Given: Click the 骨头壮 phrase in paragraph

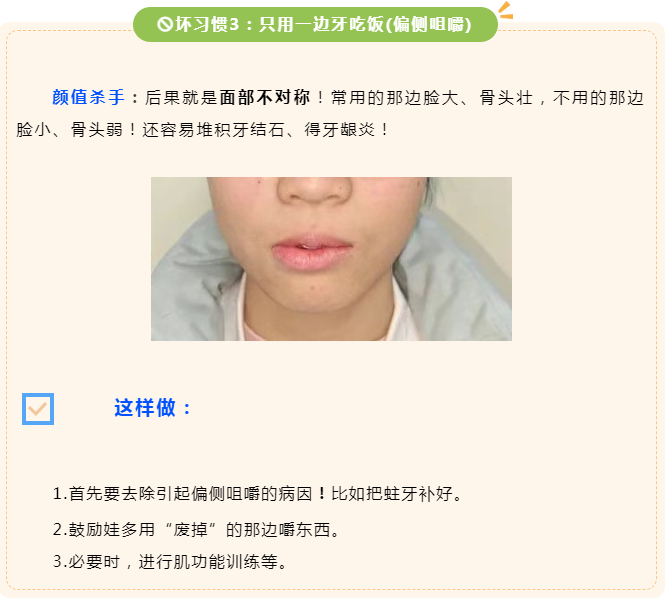Looking at the screenshot, I should point(506,98).
